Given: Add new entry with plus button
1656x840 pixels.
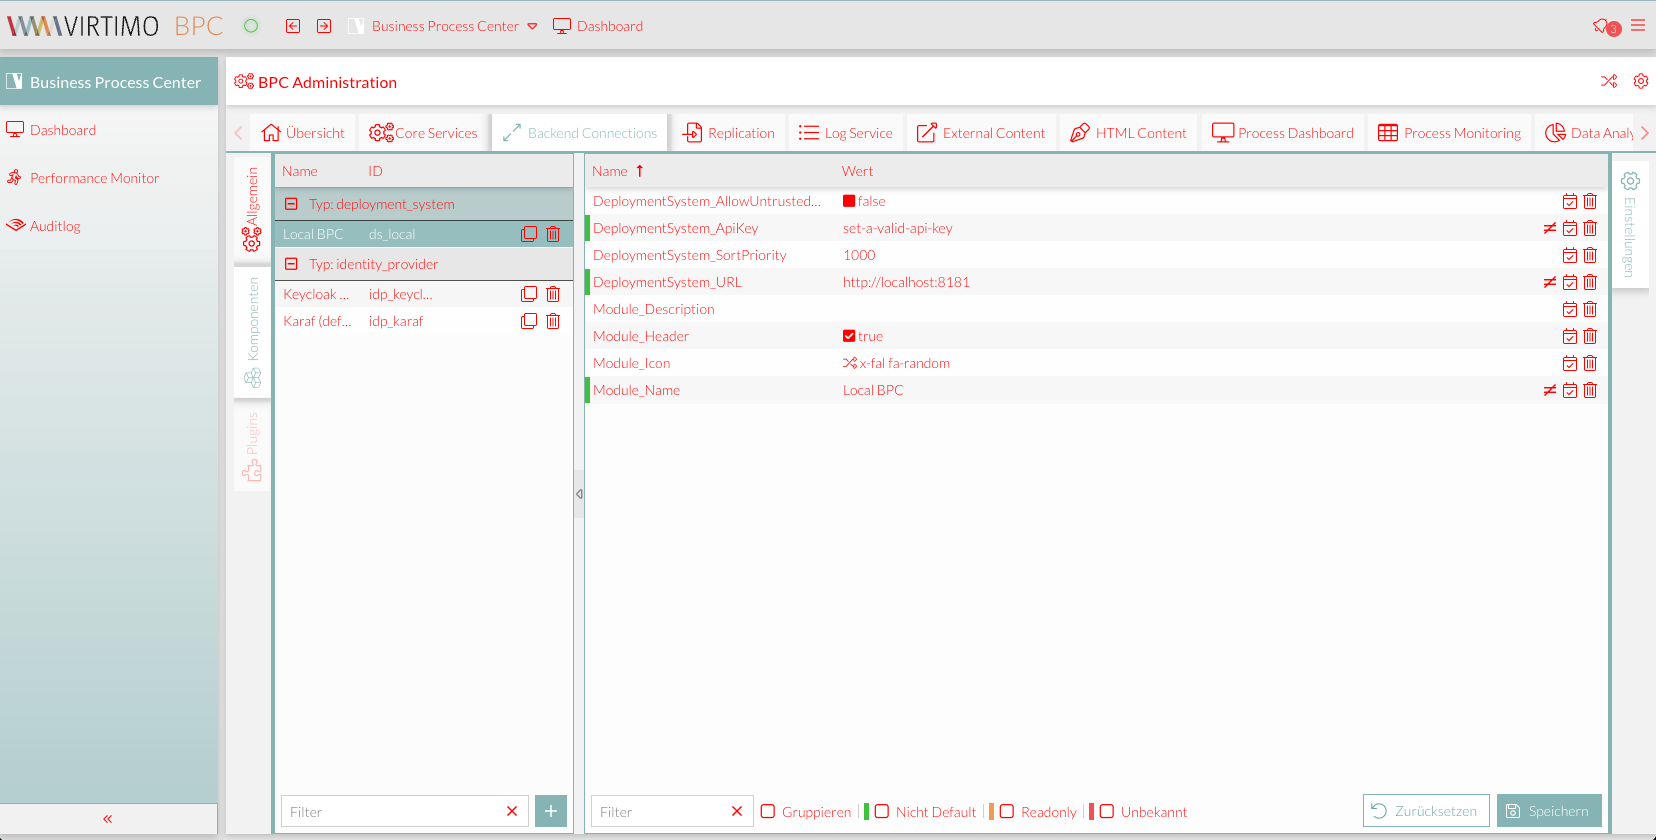Looking at the screenshot, I should click(551, 811).
